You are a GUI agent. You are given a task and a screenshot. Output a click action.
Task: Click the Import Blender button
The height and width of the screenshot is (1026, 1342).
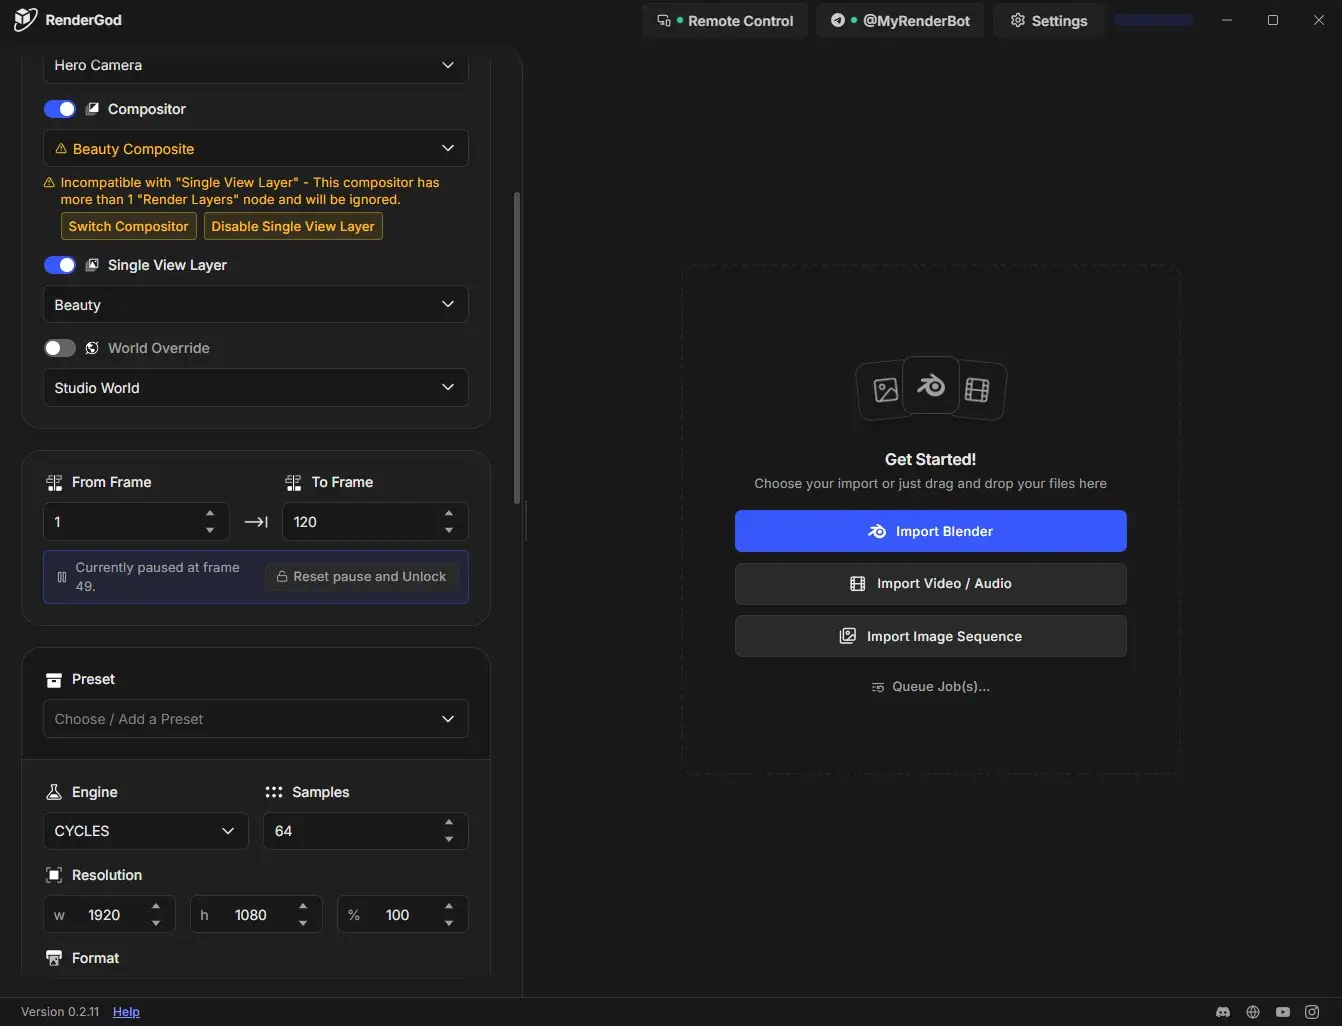pos(931,531)
